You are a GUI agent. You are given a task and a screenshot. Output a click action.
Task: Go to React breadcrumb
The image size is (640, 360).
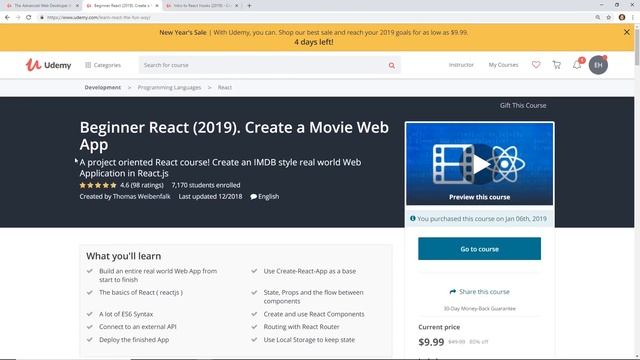coord(224,87)
